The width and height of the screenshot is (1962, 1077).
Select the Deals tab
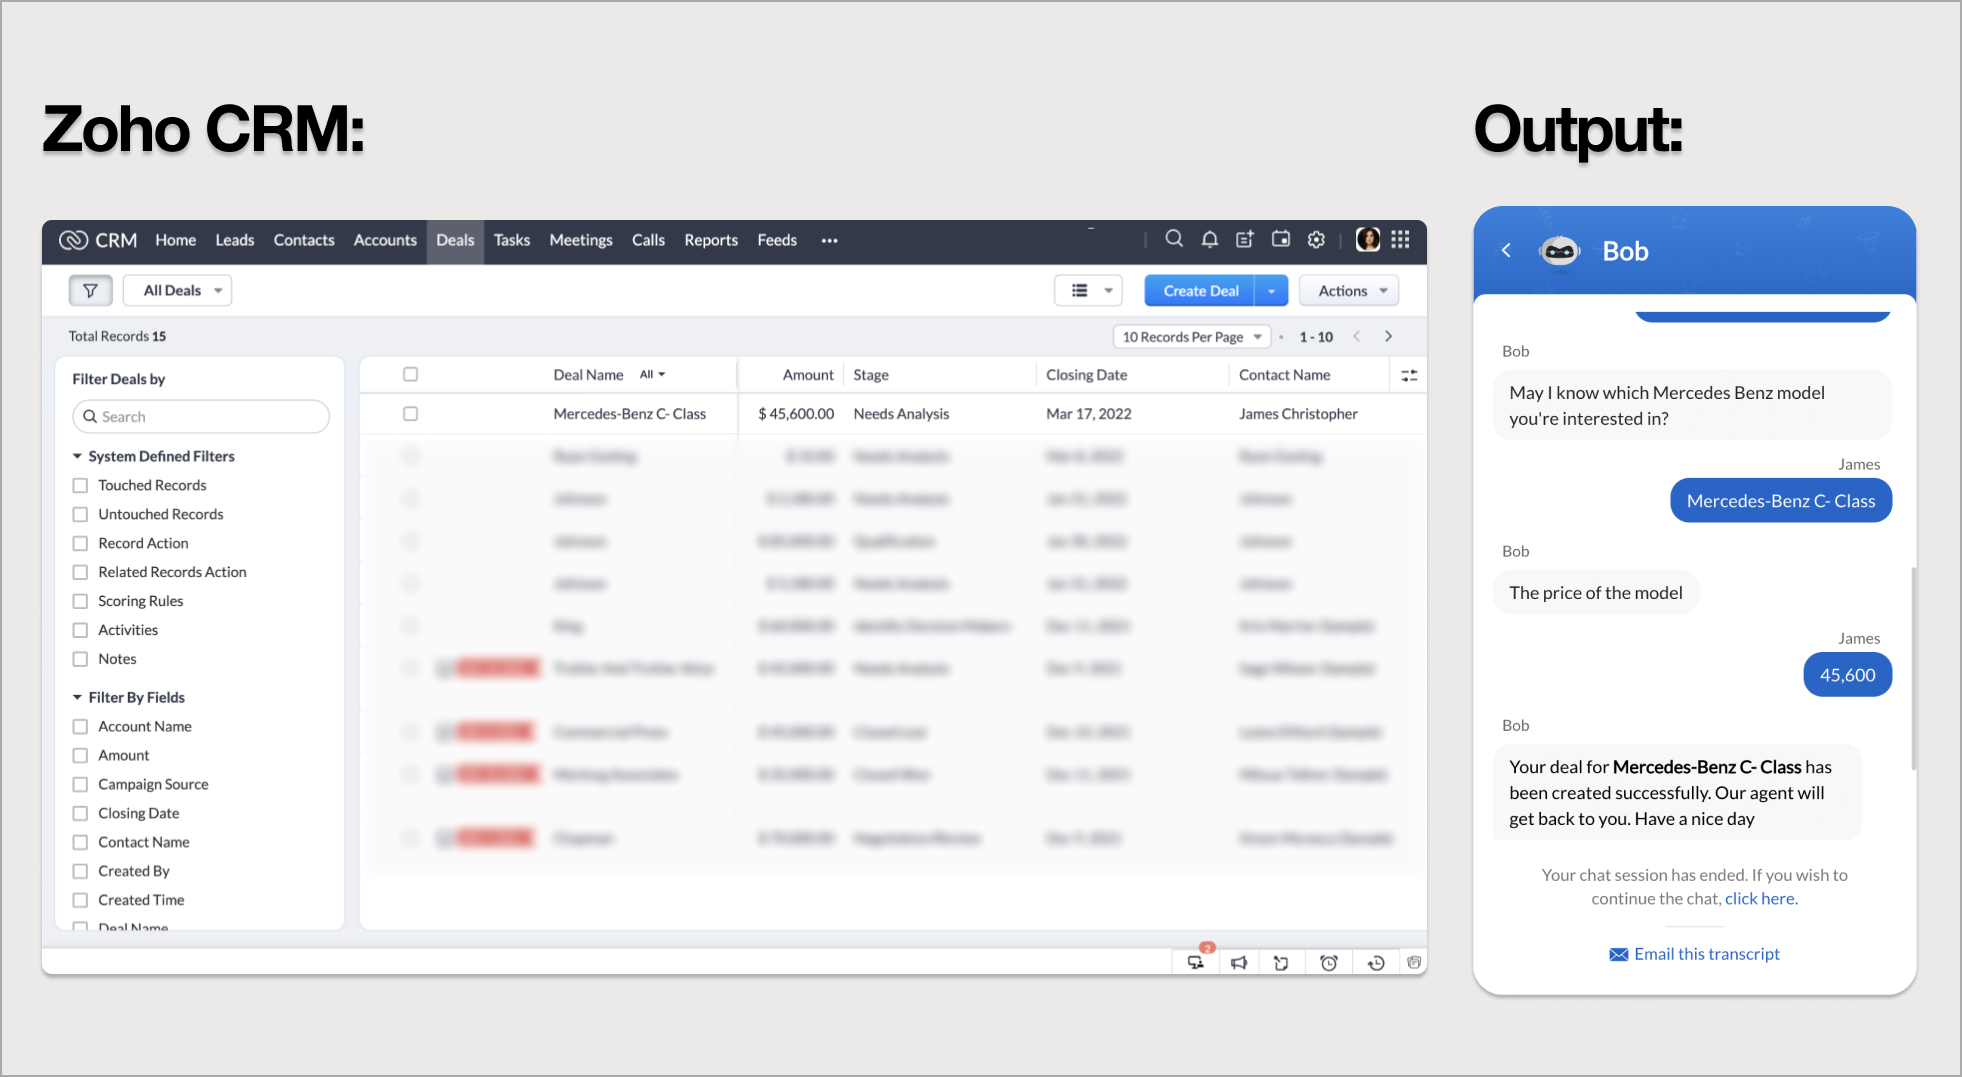(455, 240)
